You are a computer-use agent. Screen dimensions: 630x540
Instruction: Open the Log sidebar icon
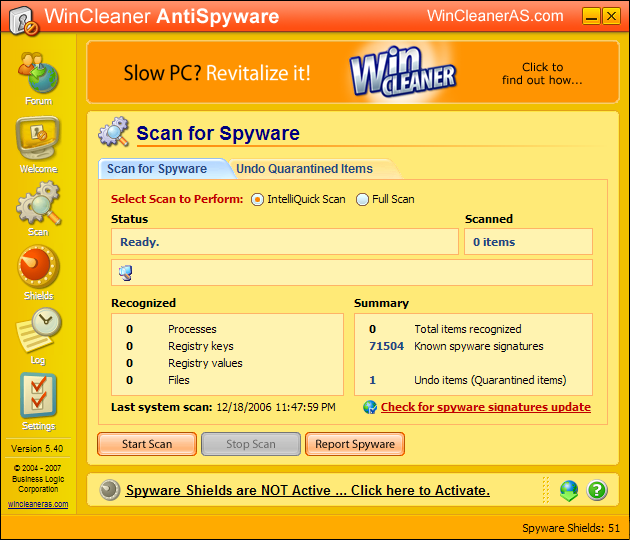click(x=38, y=332)
